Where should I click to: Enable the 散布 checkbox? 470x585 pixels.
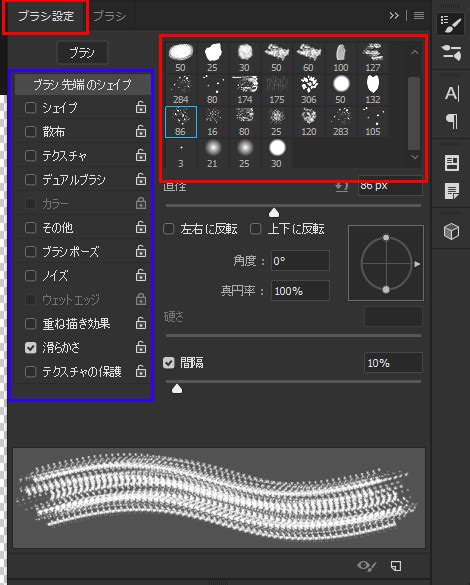pyautogui.click(x=30, y=132)
